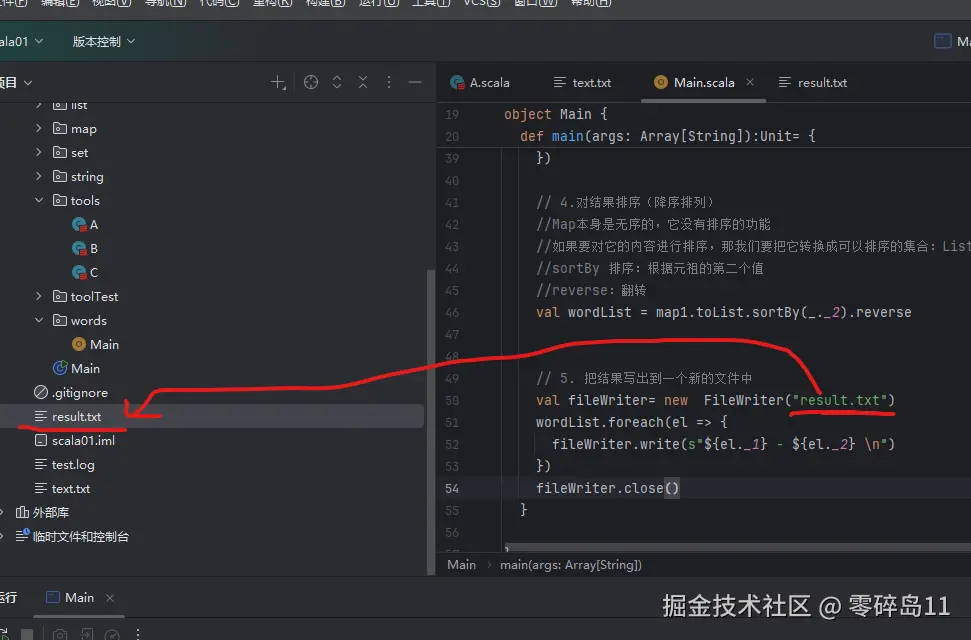971x640 pixels.
Task: Expand the map folder chevron
Action: tap(38, 128)
